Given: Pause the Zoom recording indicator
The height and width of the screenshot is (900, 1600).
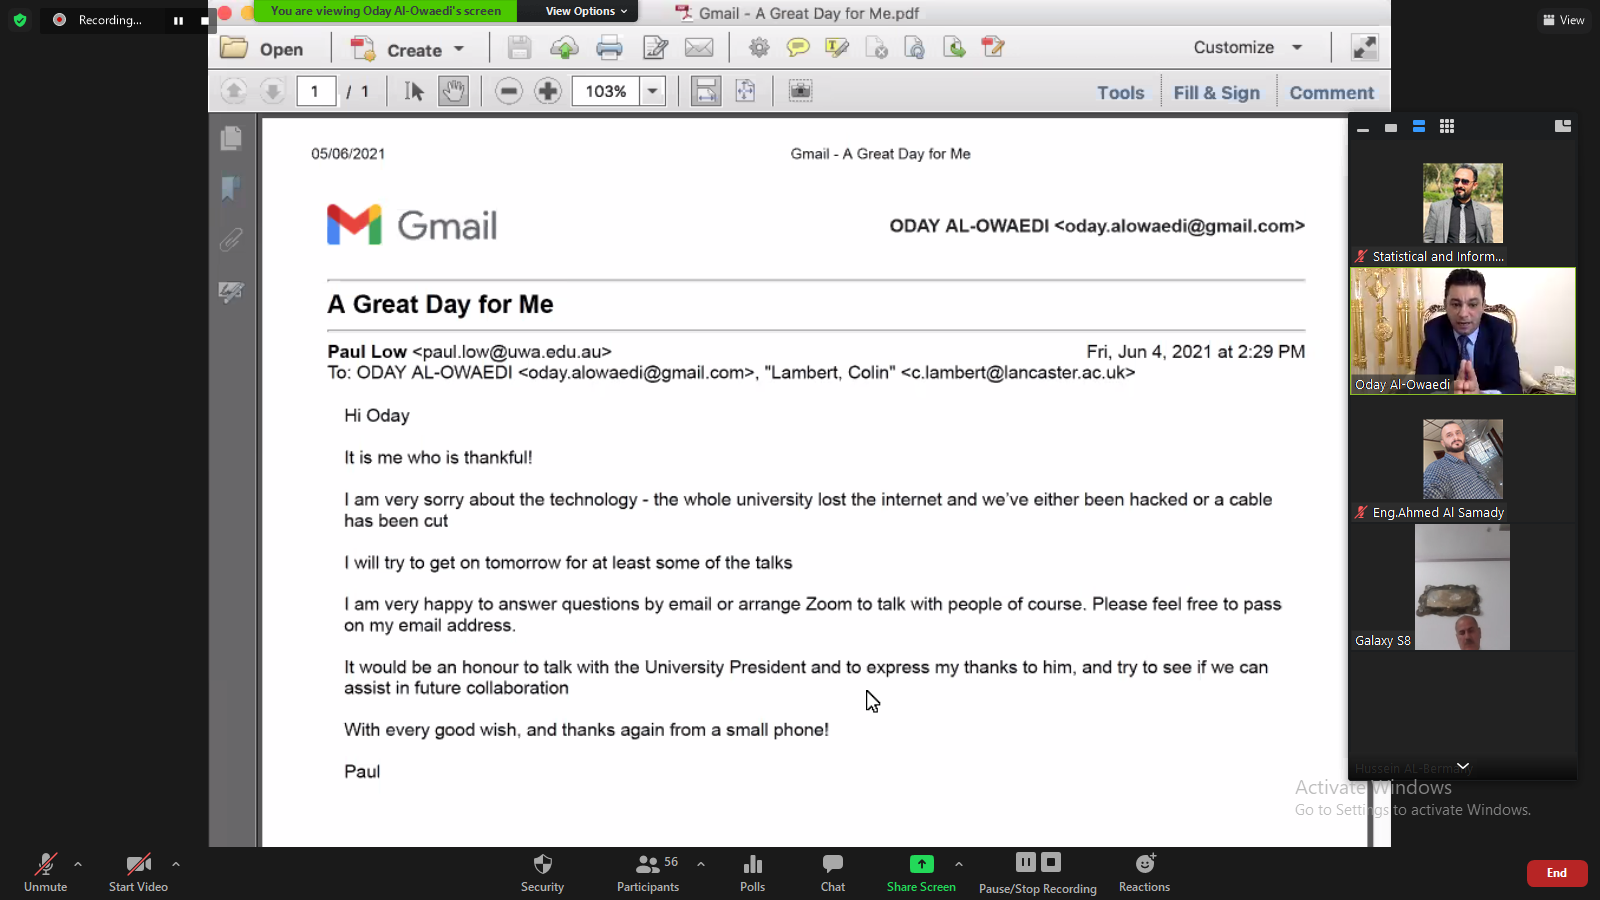Looking at the screenshot, I should [x=178, y=20].
